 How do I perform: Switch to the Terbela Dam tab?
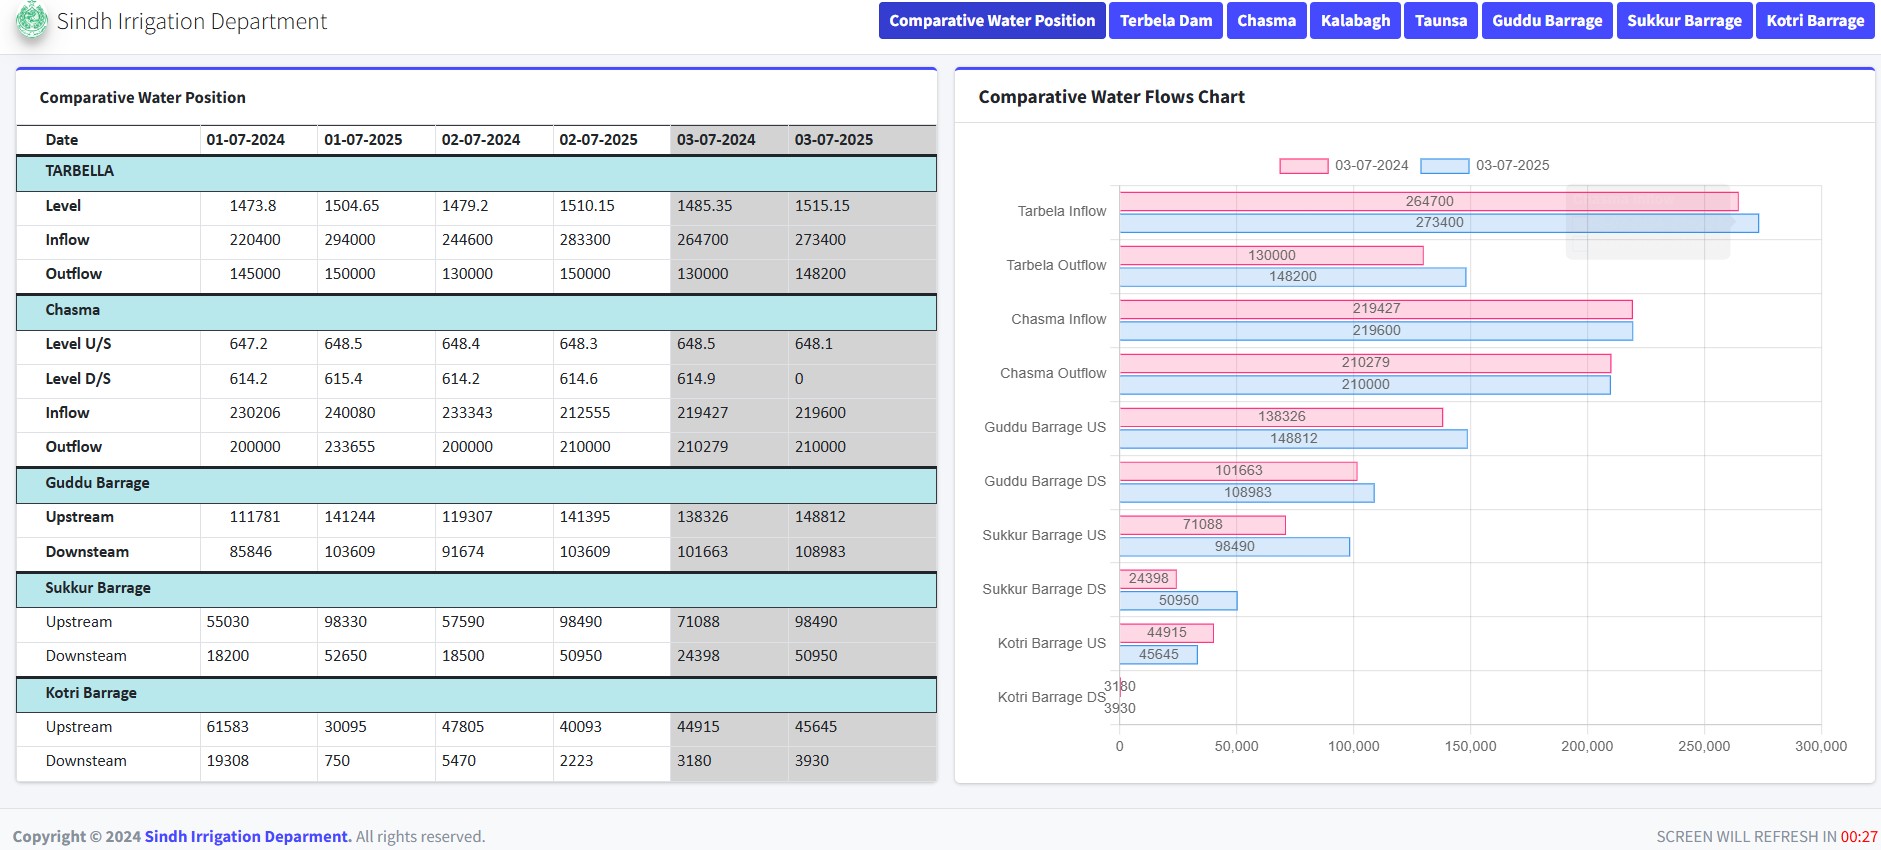(x=1165, y=21)
